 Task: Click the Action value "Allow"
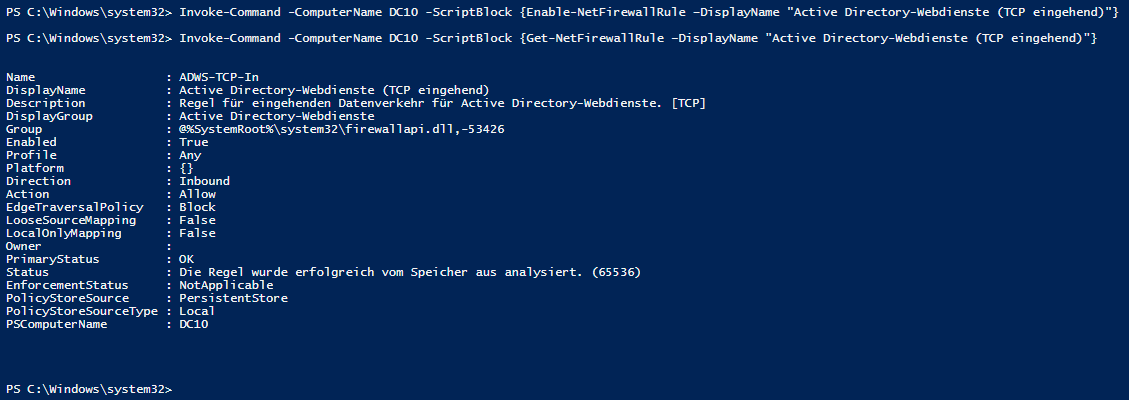pyautogui.click(x=197, y=194)
